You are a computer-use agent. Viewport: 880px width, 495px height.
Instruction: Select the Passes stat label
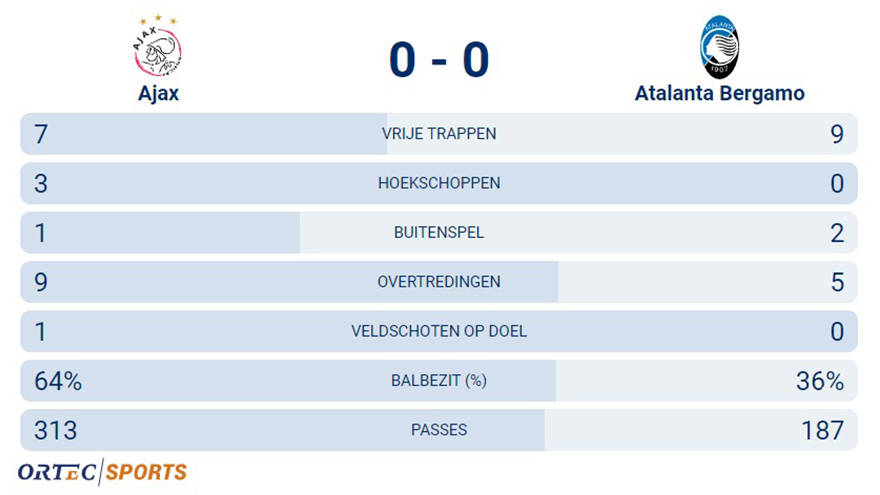click(x=439, y=430)
